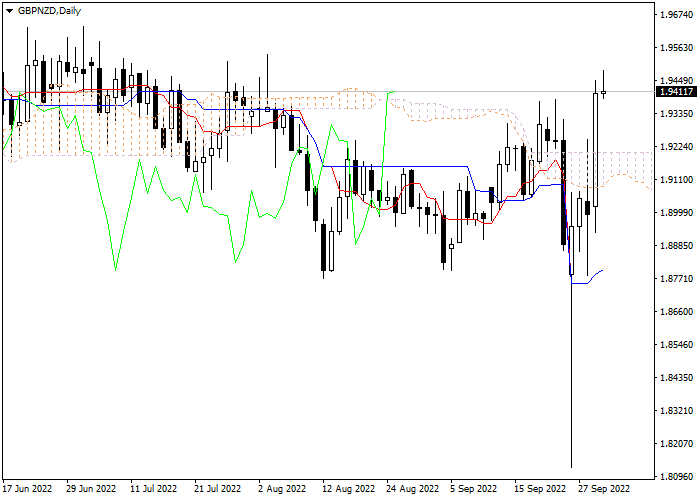Open the chart menu triangle beside GBPNZD
The image size is (700, 500).
[9, 11]
